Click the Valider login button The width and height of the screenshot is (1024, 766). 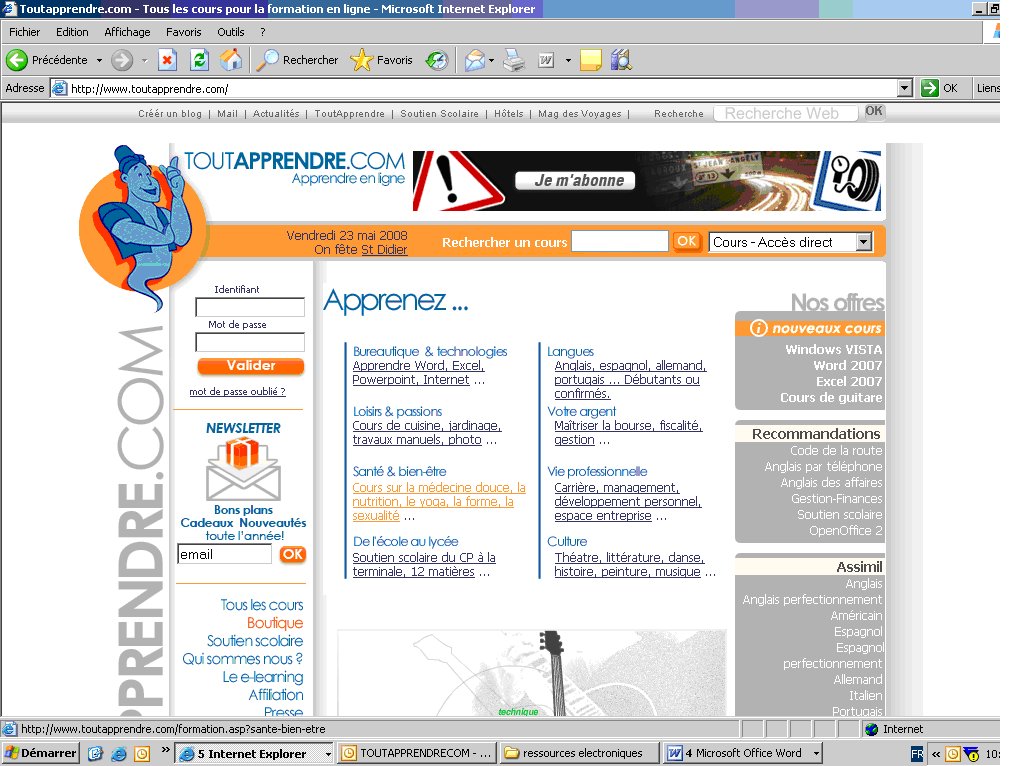click(251, 366)
